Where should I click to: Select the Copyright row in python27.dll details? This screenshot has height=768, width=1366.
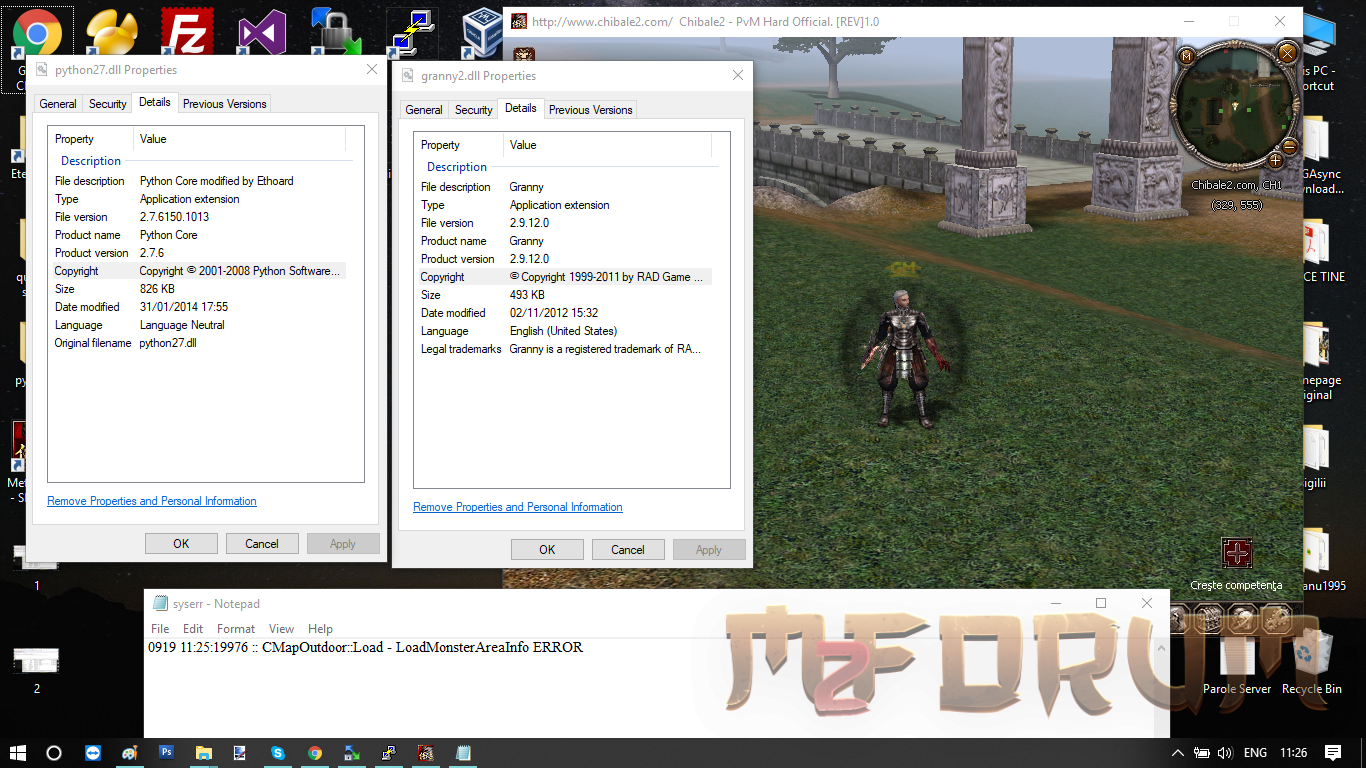coord(200,271)
